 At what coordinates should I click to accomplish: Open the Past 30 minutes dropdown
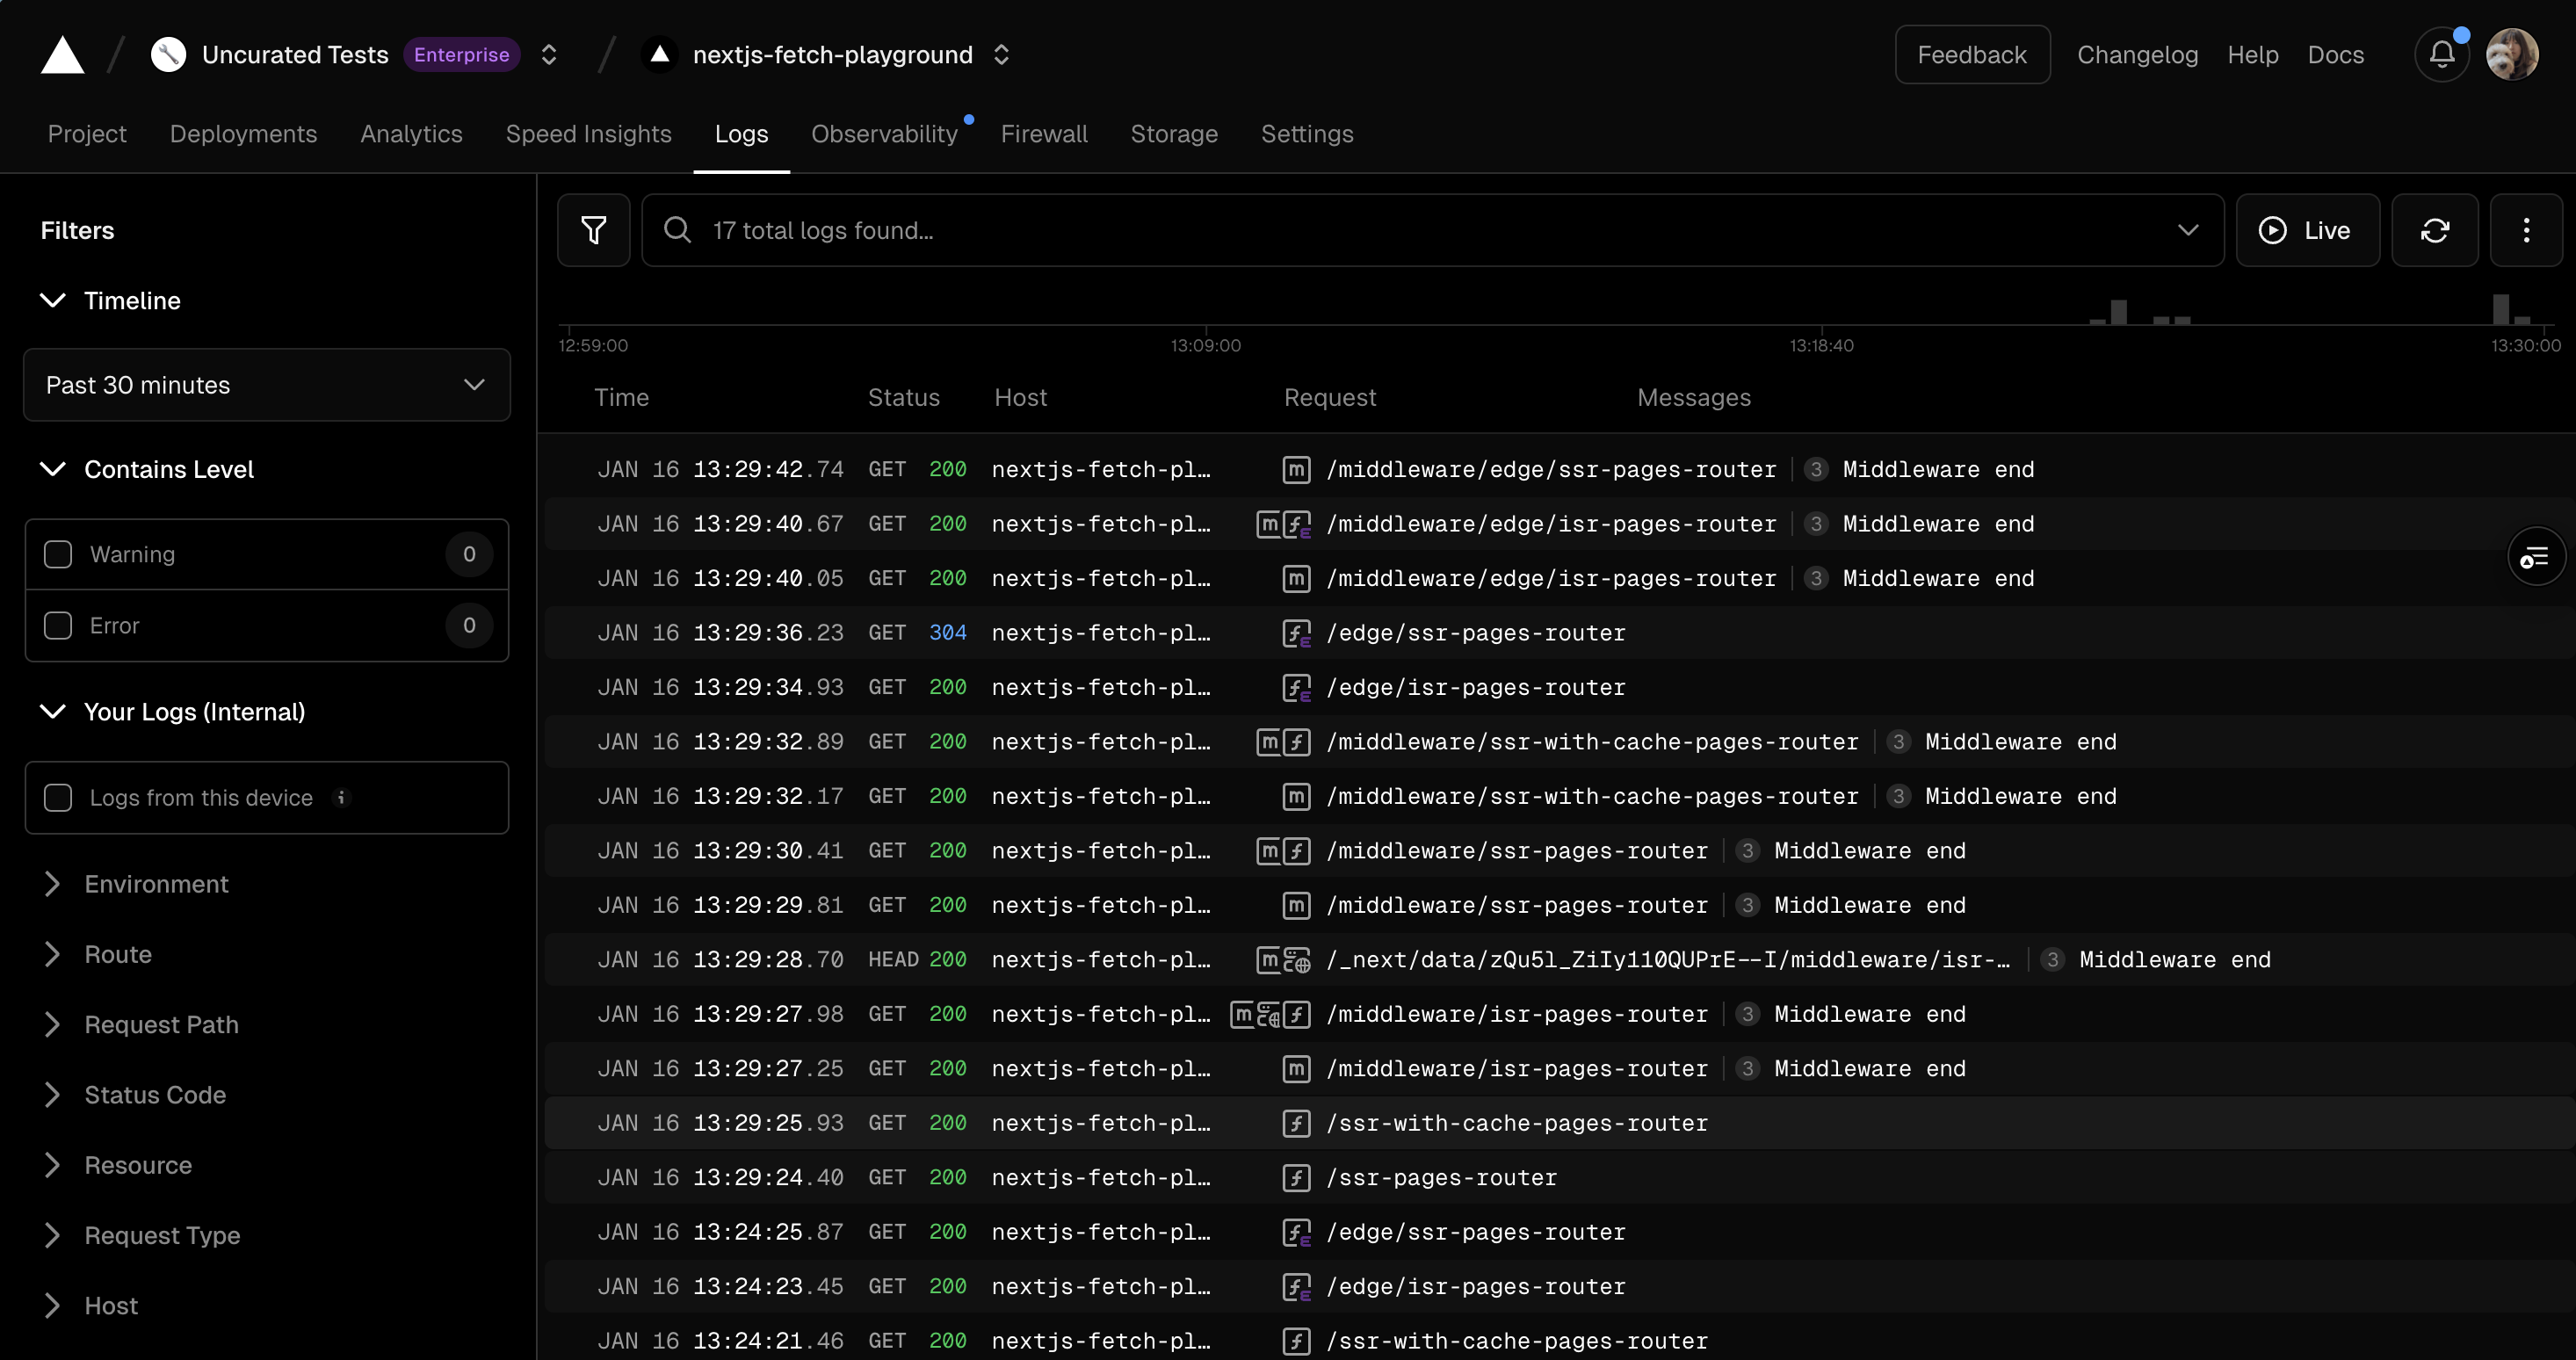[x=267, y=385]
